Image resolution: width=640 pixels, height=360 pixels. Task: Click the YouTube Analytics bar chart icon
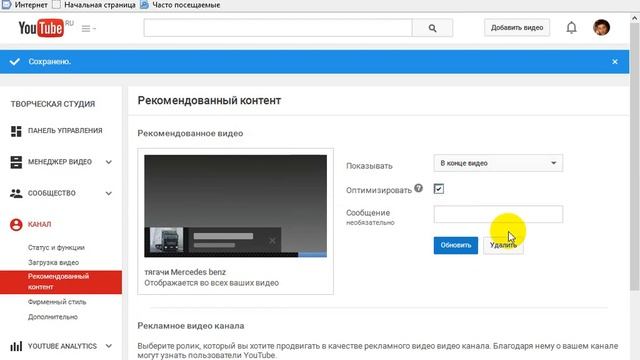pyautogui.click(x=16, y=346)
